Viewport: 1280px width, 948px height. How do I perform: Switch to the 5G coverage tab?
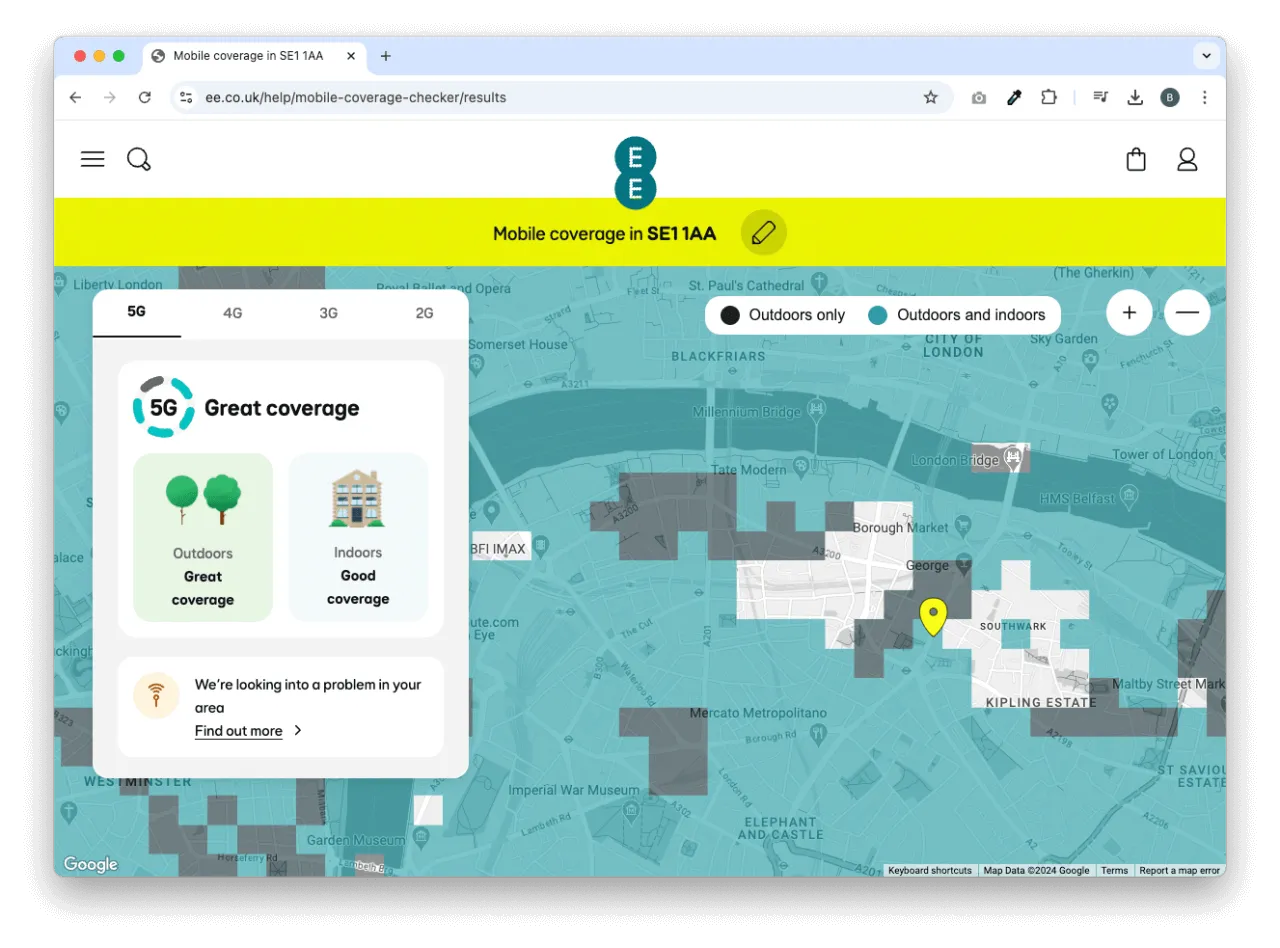[x=137, y=312]
